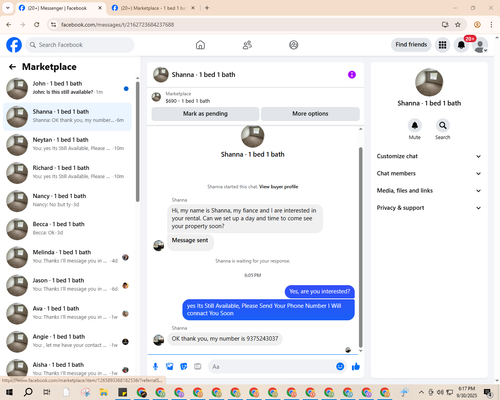Click the Find friends button
Screen dimensions: 500x400
pyautogui.click(x=411, y=45)
